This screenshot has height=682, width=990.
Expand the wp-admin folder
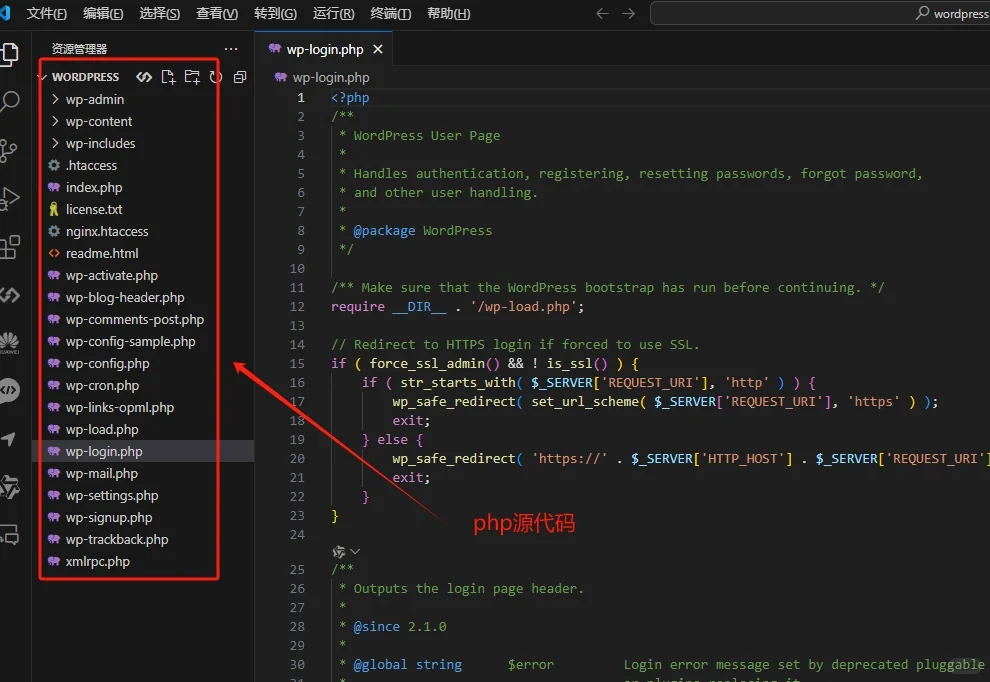point(90,99)
